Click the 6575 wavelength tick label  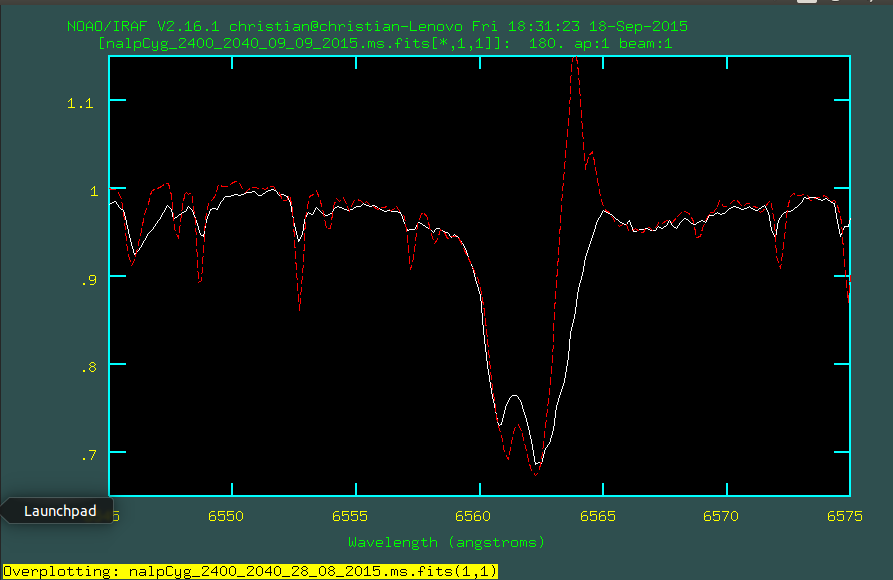point(844,516)
